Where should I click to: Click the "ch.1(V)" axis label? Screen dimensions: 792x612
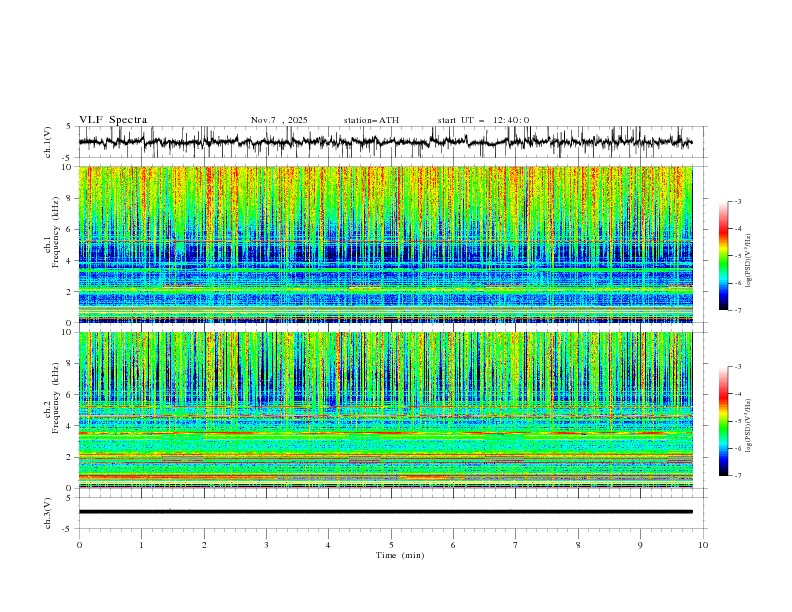(x=48, y=142)
